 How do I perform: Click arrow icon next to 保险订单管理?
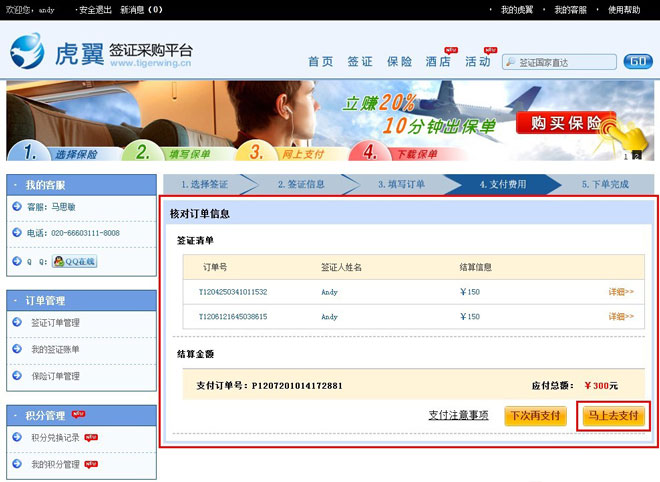pos(17,375)
